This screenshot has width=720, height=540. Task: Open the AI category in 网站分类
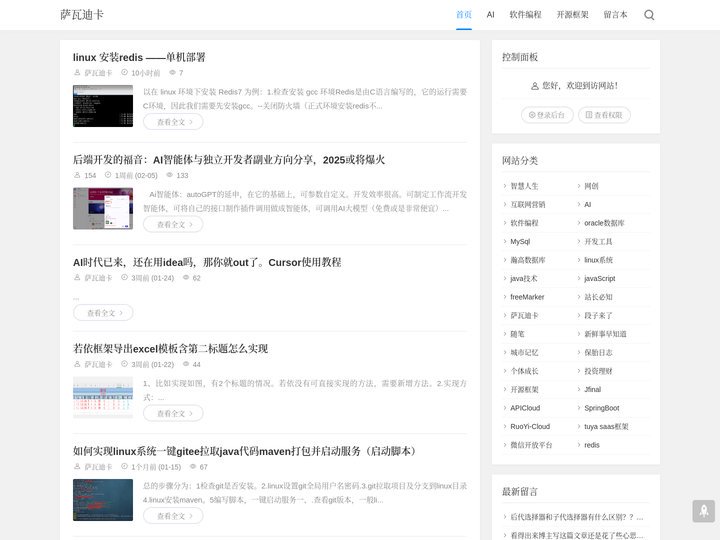588,204
